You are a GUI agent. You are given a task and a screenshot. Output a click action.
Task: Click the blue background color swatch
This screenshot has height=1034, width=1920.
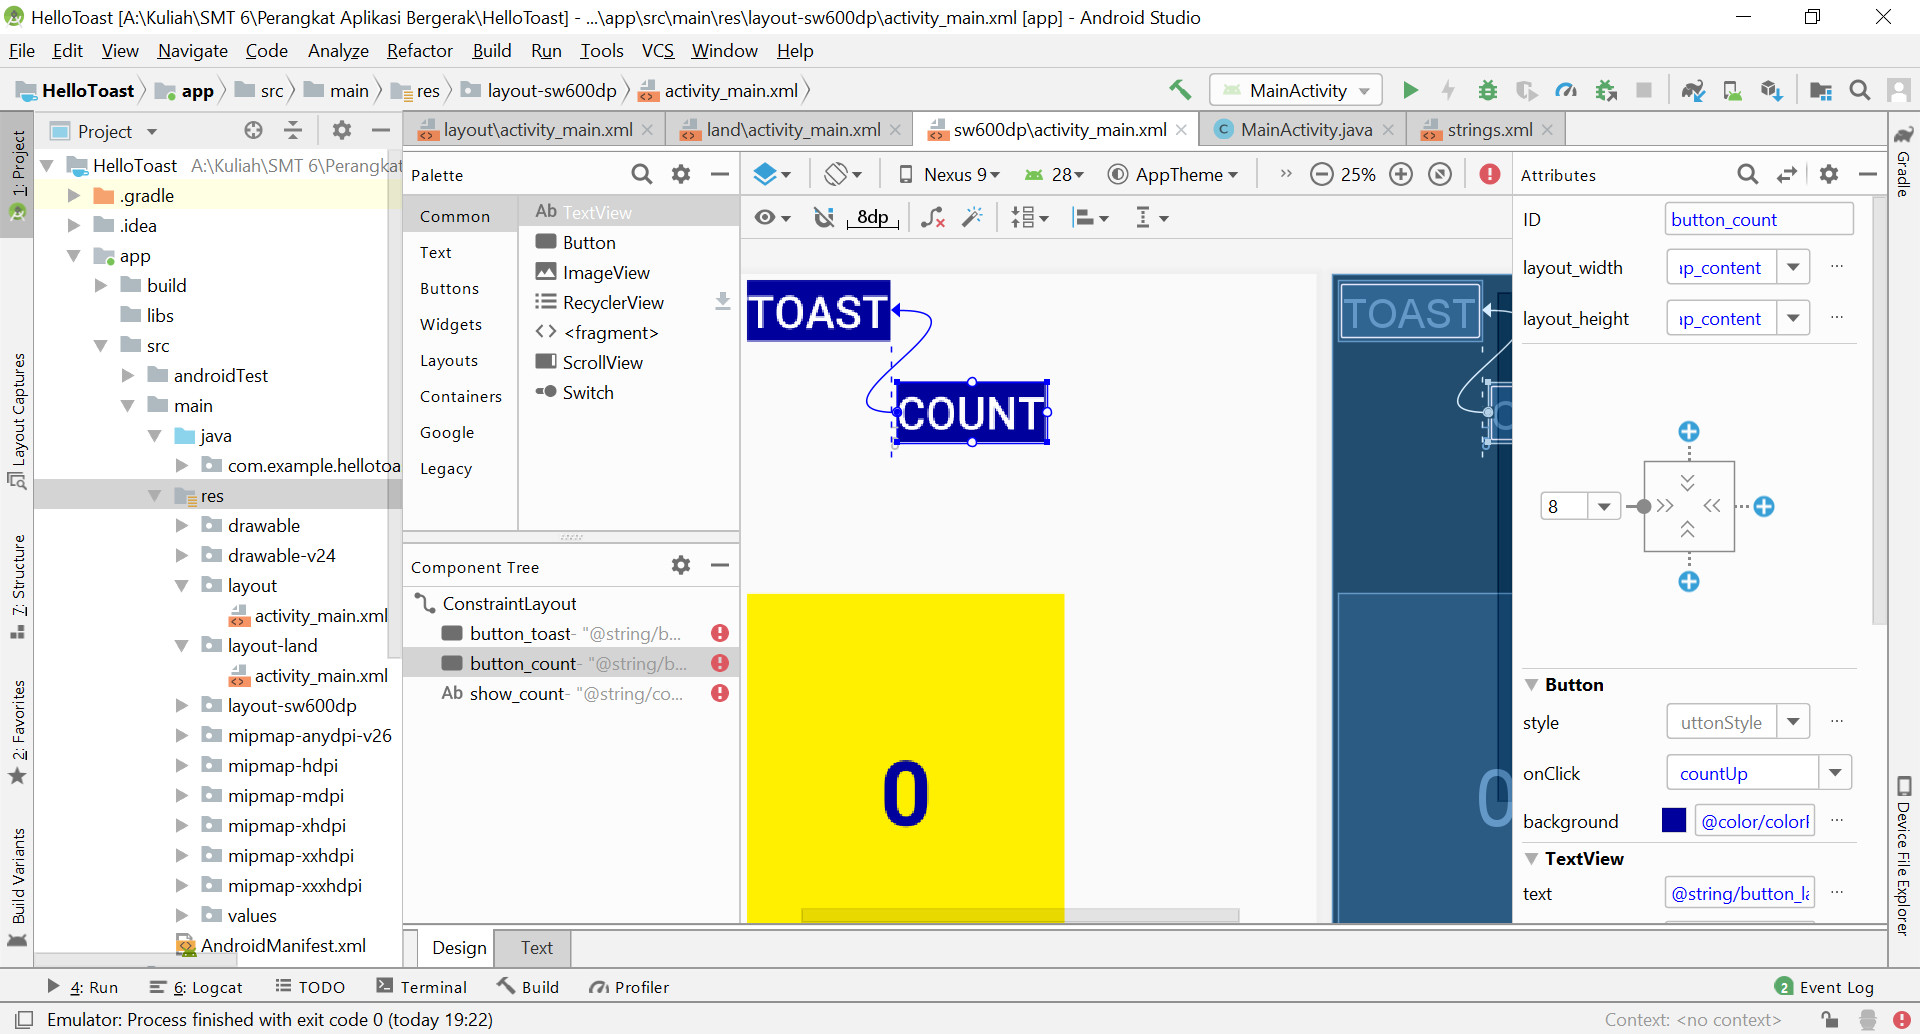click(1673, 820)
